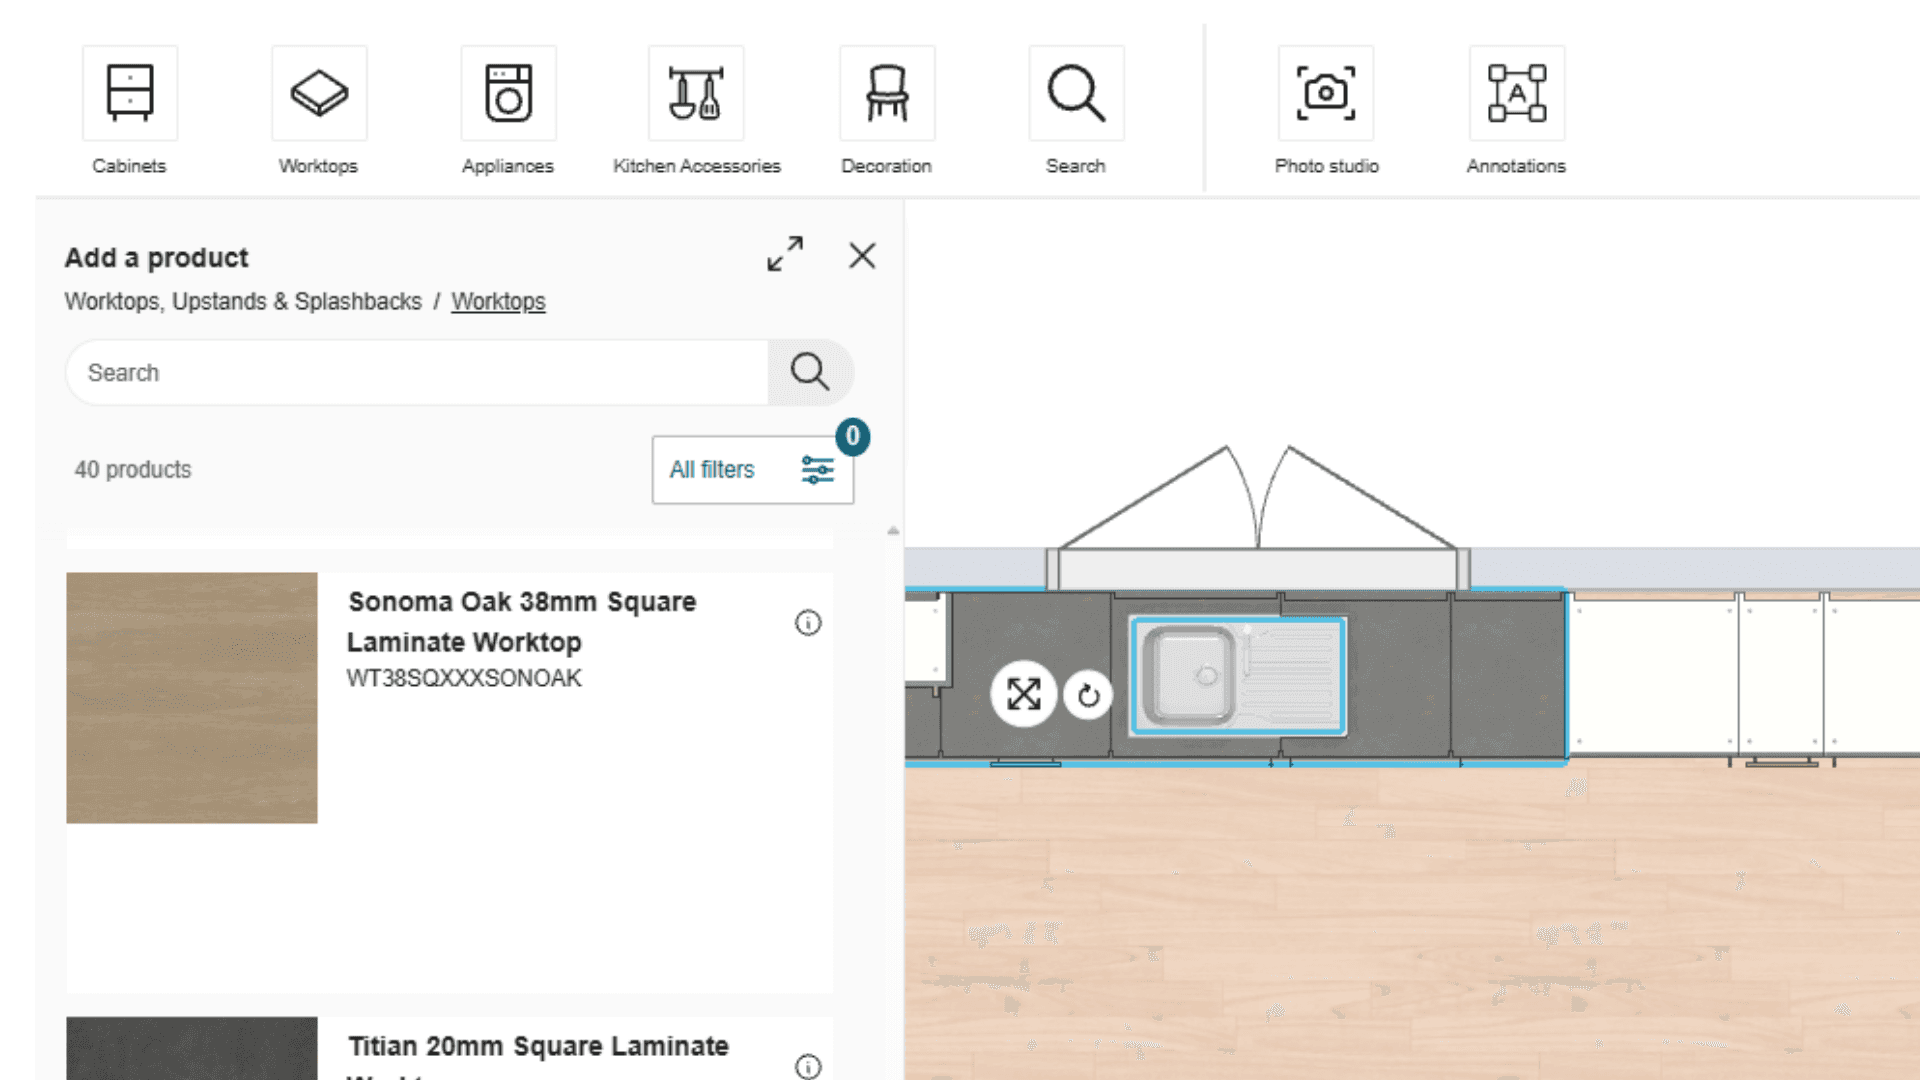Click the product code WT38SQXXXSONOAK
This screenshot has width=1920, height=1080.
(464, 678)
